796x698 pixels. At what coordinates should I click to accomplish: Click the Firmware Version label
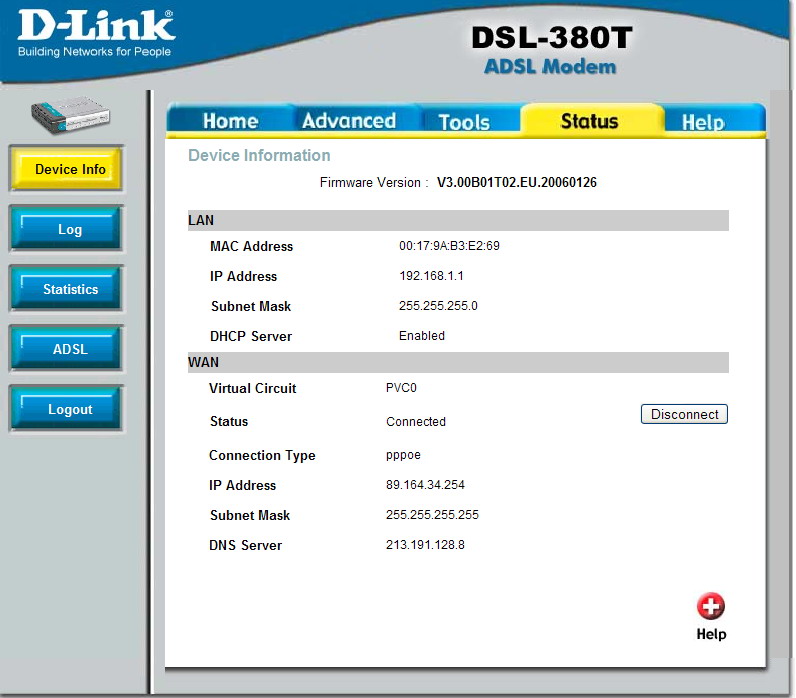tap(374, 182)
